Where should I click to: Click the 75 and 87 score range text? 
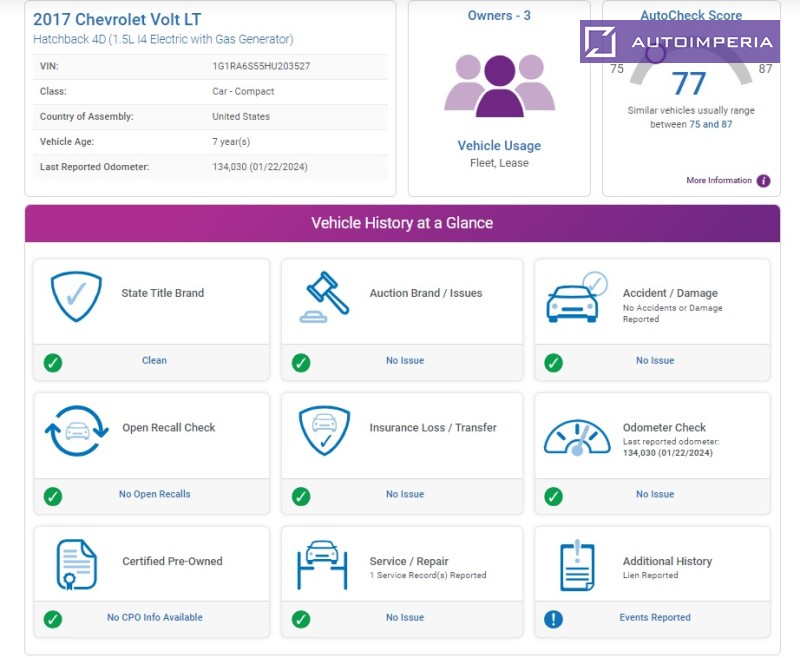pyautogui.click(x=711, y=124)
